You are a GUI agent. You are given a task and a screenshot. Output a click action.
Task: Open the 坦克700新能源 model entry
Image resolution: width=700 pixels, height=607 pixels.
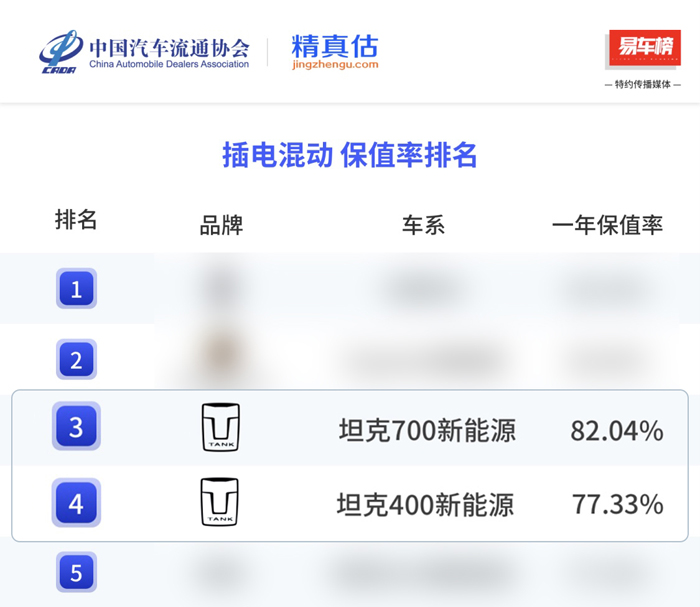pos(427,431)
